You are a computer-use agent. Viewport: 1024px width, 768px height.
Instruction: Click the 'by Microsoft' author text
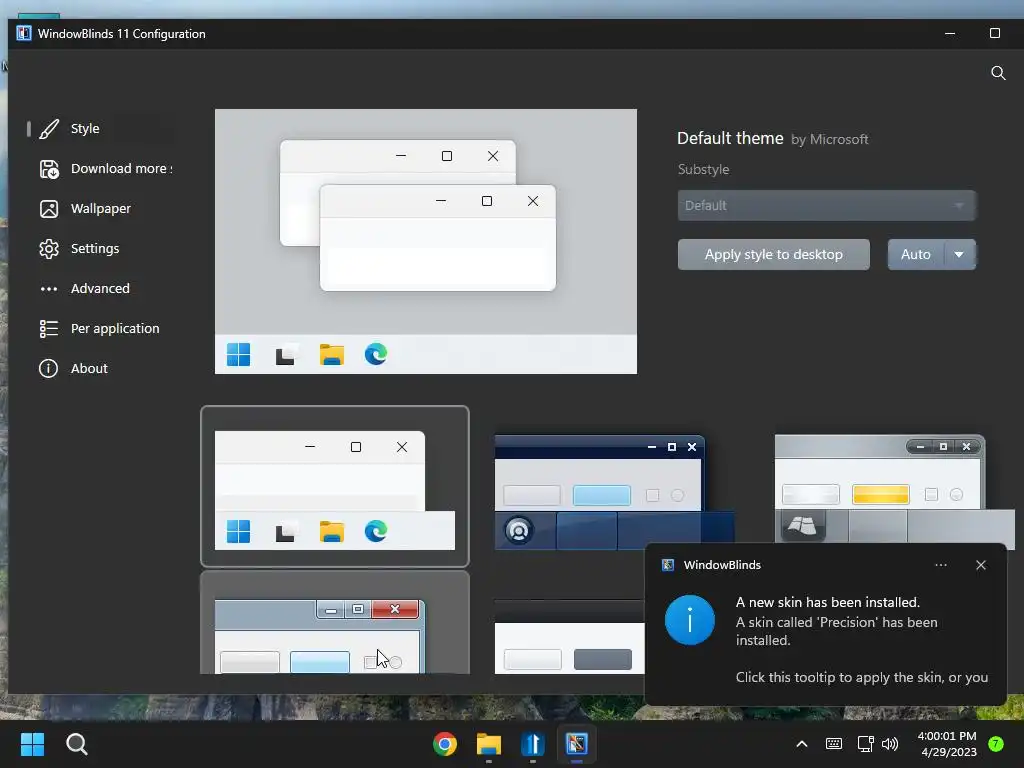(829, 139)
